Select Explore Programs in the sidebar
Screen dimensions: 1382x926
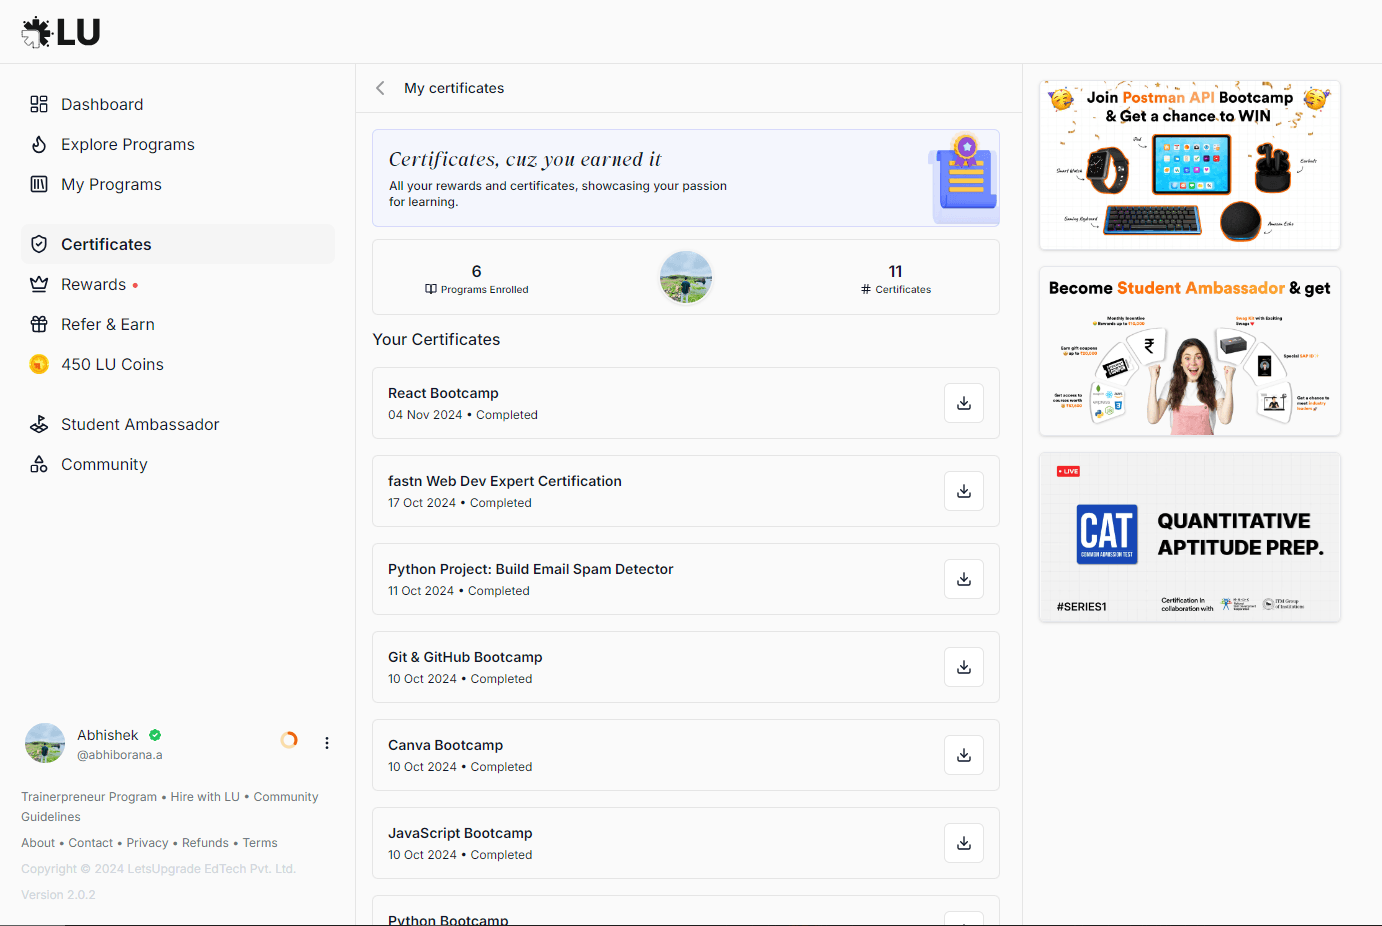tap(128, 144)
